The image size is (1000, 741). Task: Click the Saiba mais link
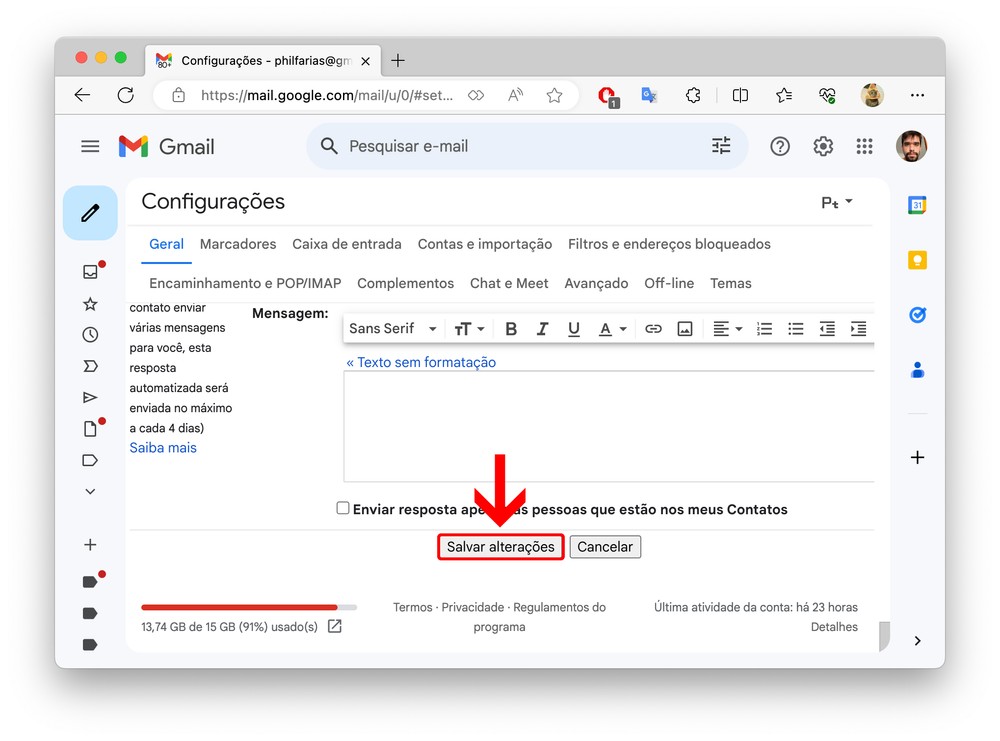point(163,448)
